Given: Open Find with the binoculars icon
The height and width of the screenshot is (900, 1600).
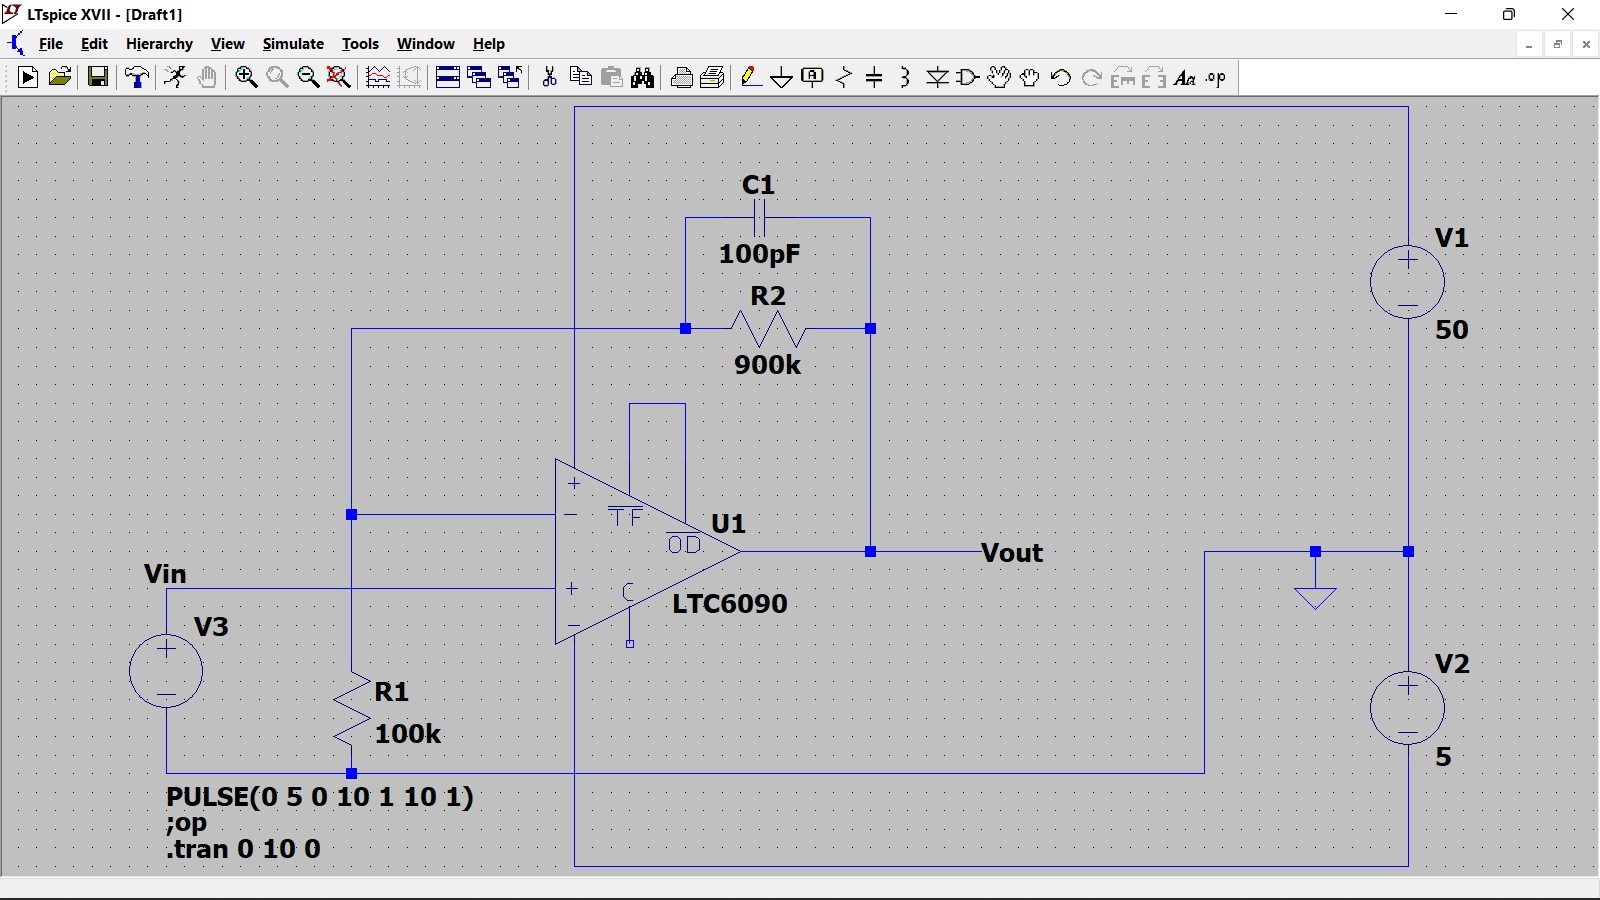Looking at the screenshot, I should pos(643,77).
